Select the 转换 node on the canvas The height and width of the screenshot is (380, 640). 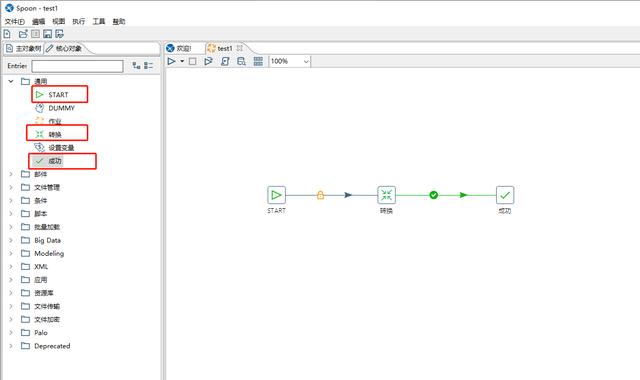click(386, 195)
